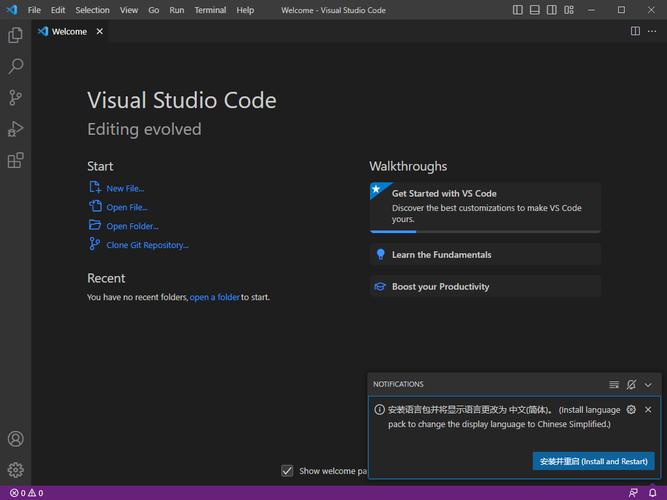Click the Get Started walkthrough progress bar
Viewport: 667px width, 500px height.
pyautogui.click(x=485, y=231)
